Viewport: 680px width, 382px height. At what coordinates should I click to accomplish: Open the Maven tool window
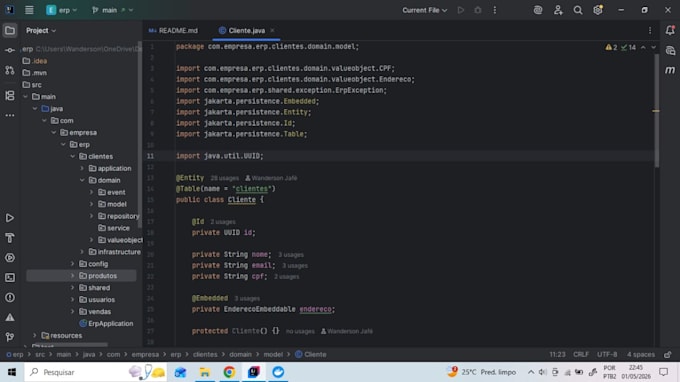point(670,70)
